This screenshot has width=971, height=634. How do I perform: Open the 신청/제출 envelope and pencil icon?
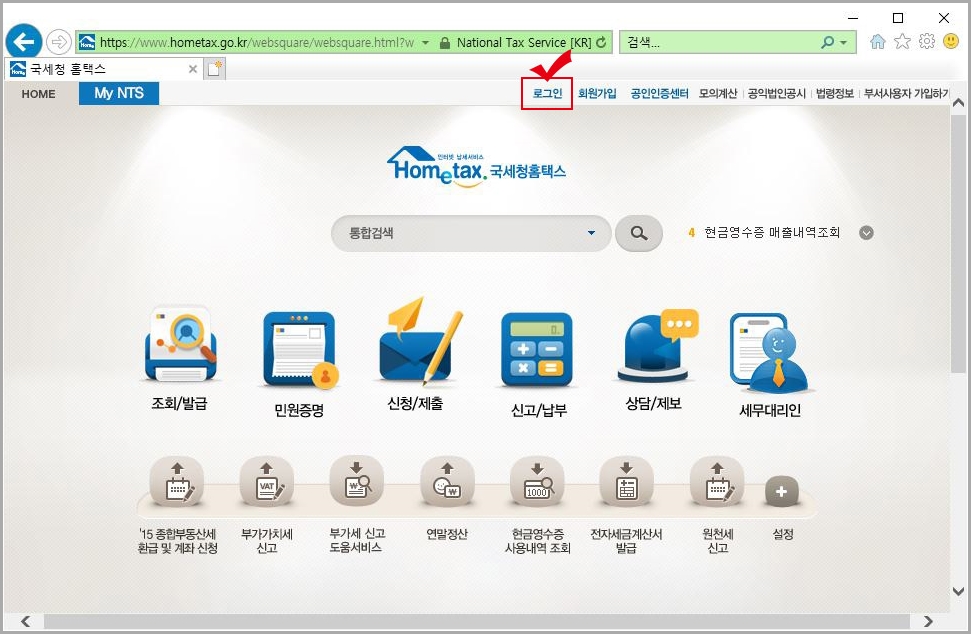coord(420,339)
